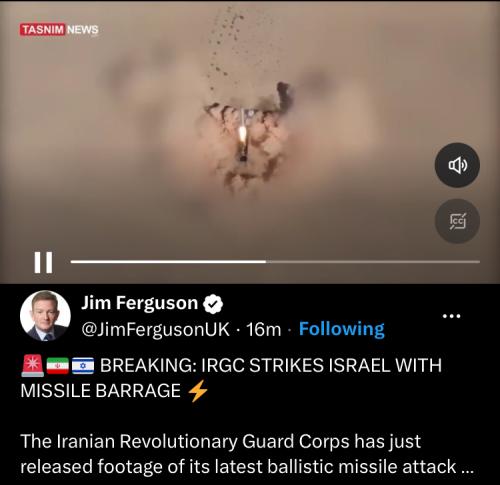The width and height of the screenshot is (500, 485).
Task: Toggle closed captions on the video
Action: [x=457, y=221]
